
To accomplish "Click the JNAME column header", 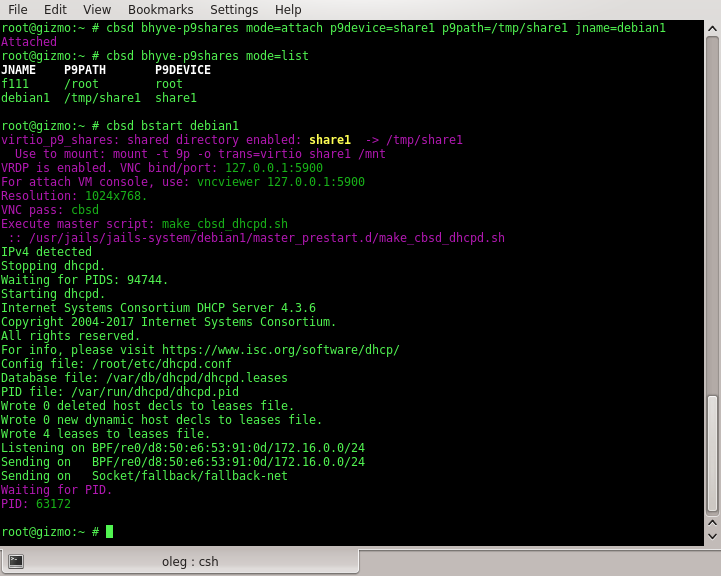I will tap(18, 70).
